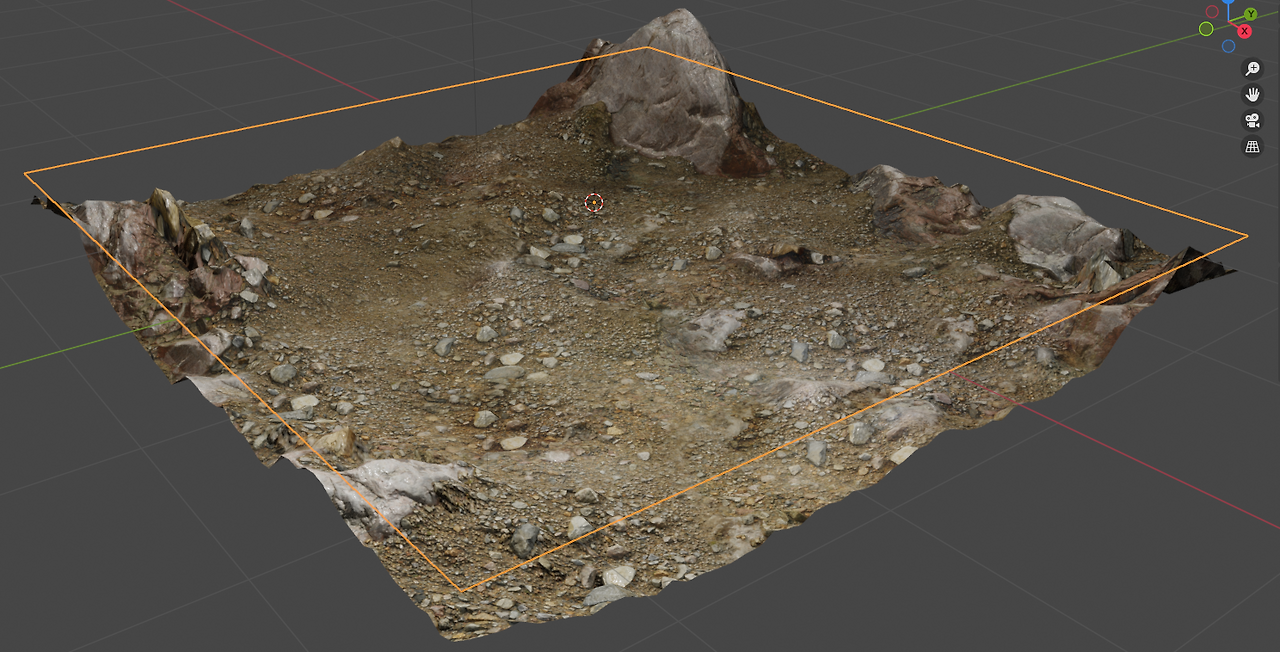The image size is (1280, 652).
Task: Toggle orthographic projection with the grid icon
Action: click(1250, 146)
